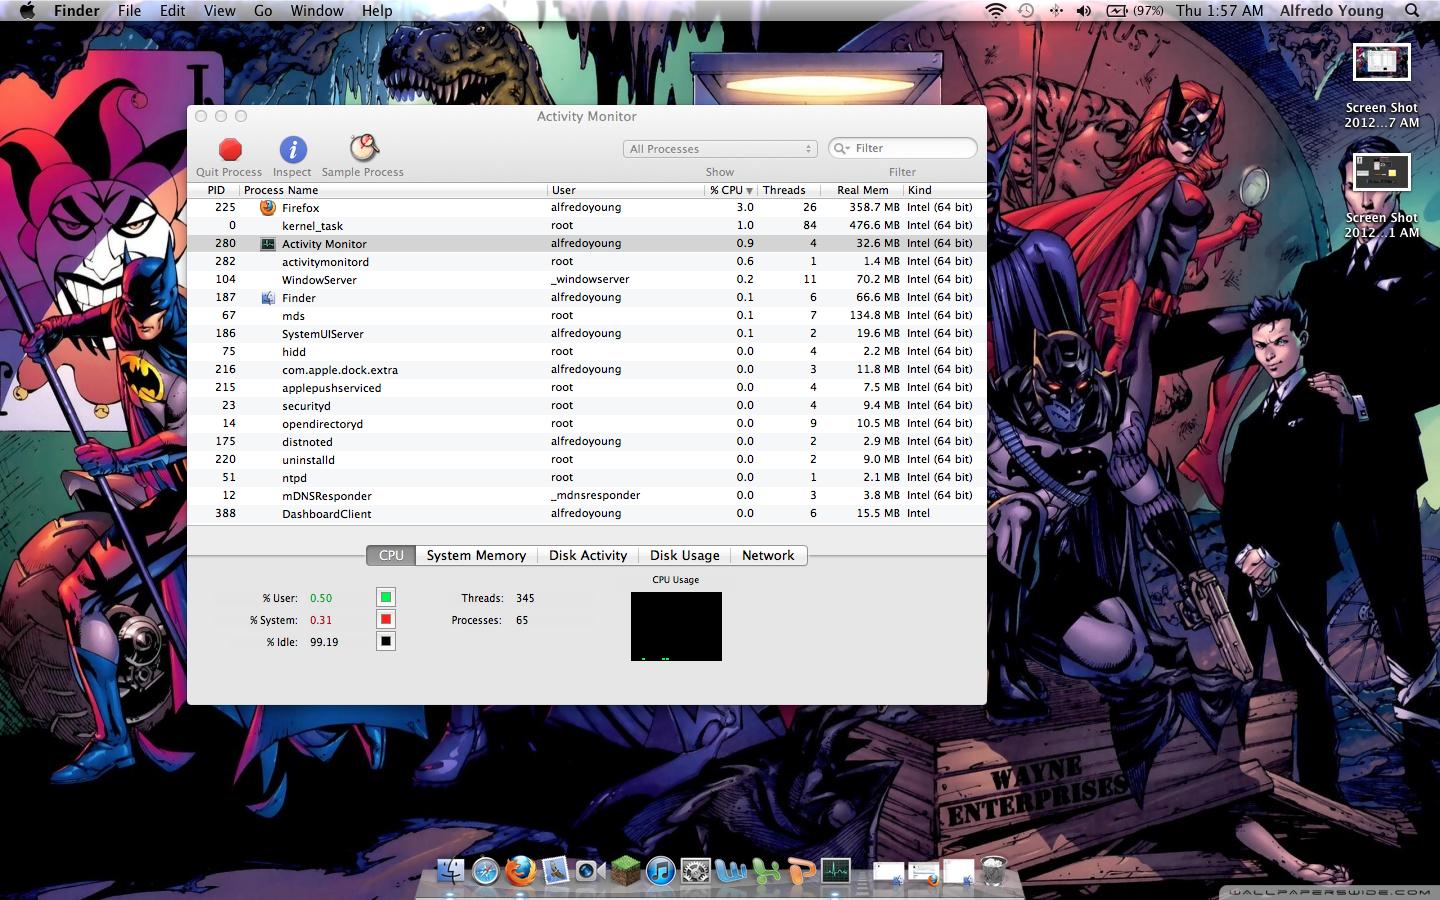1440x900 pixels.
Task: Select the Screen Shot 2012...1 AM desktop file
Action: point(1381,197)
